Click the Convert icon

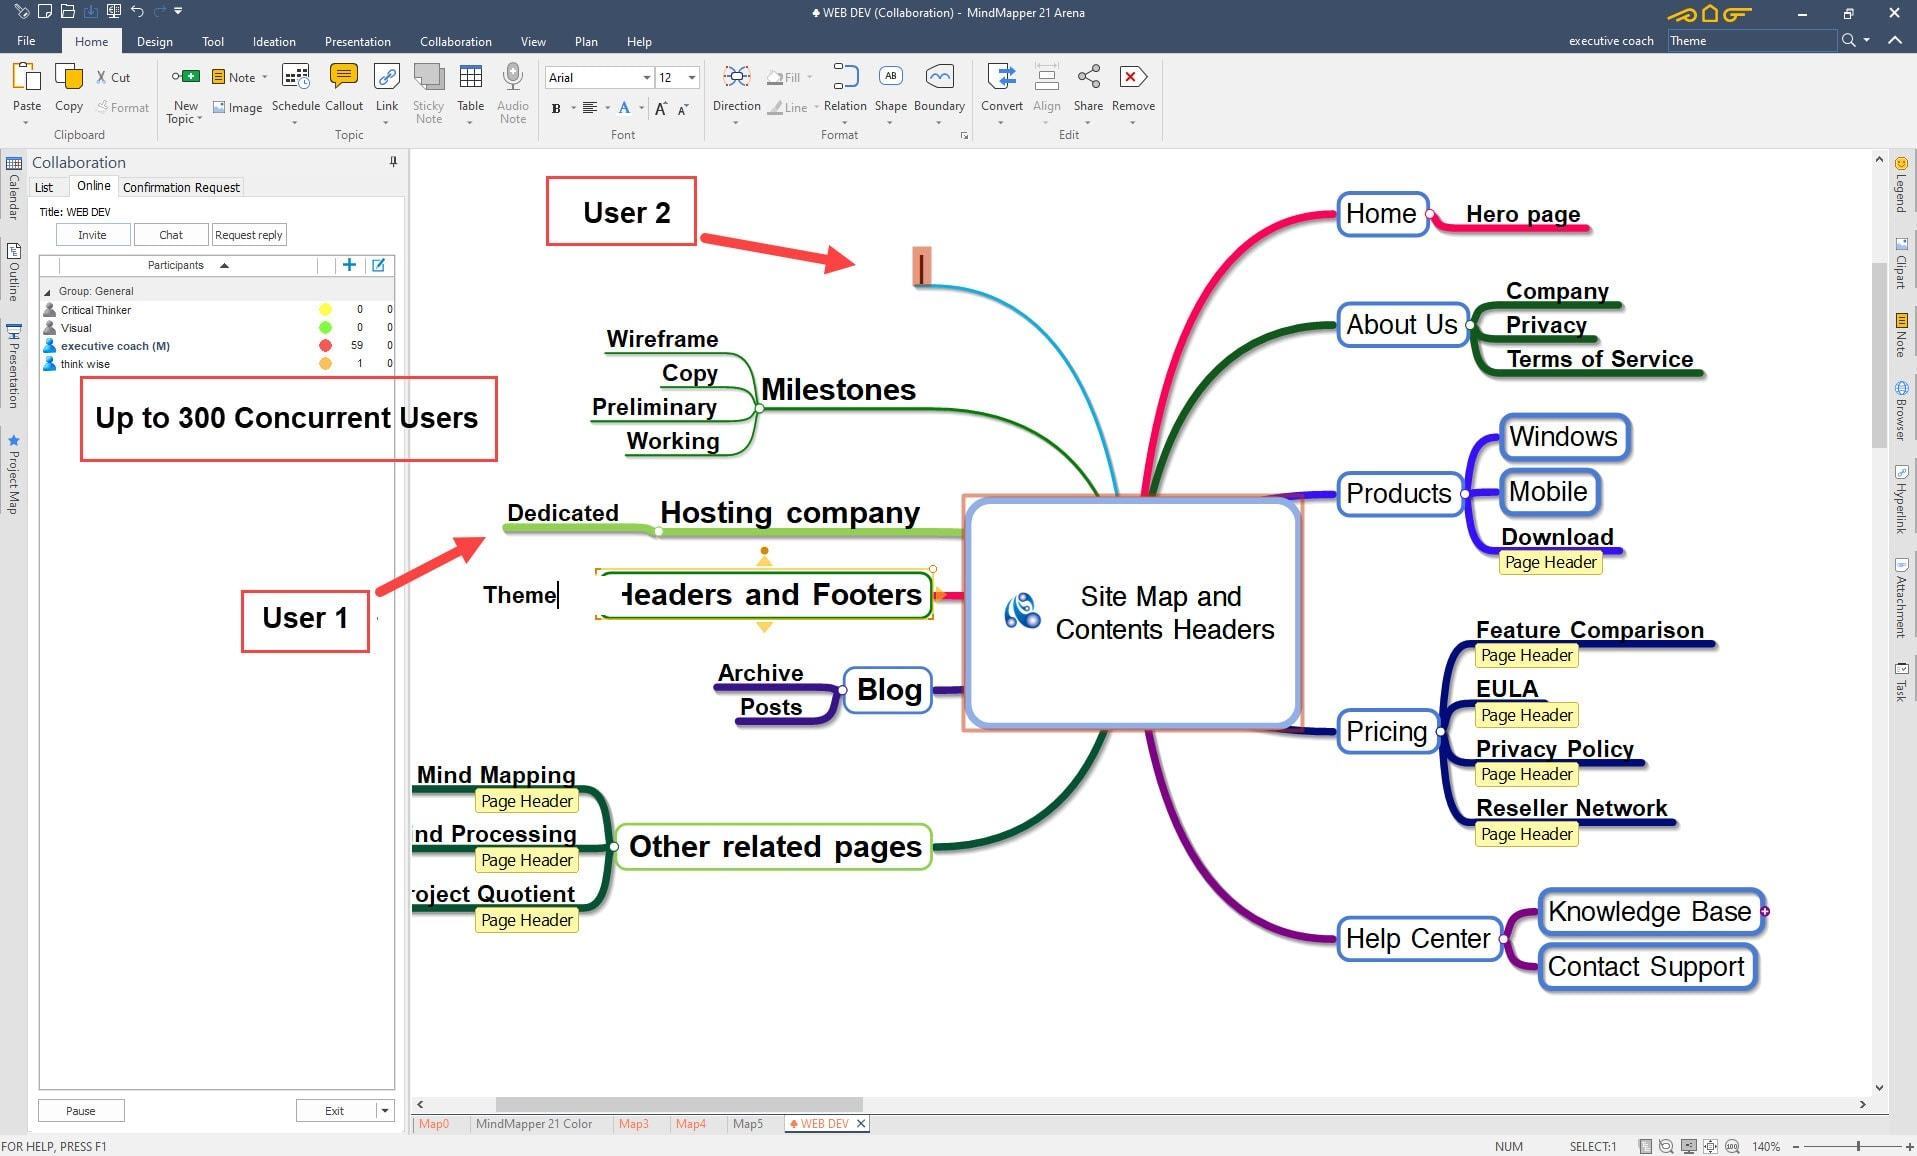coord(1001,78)
